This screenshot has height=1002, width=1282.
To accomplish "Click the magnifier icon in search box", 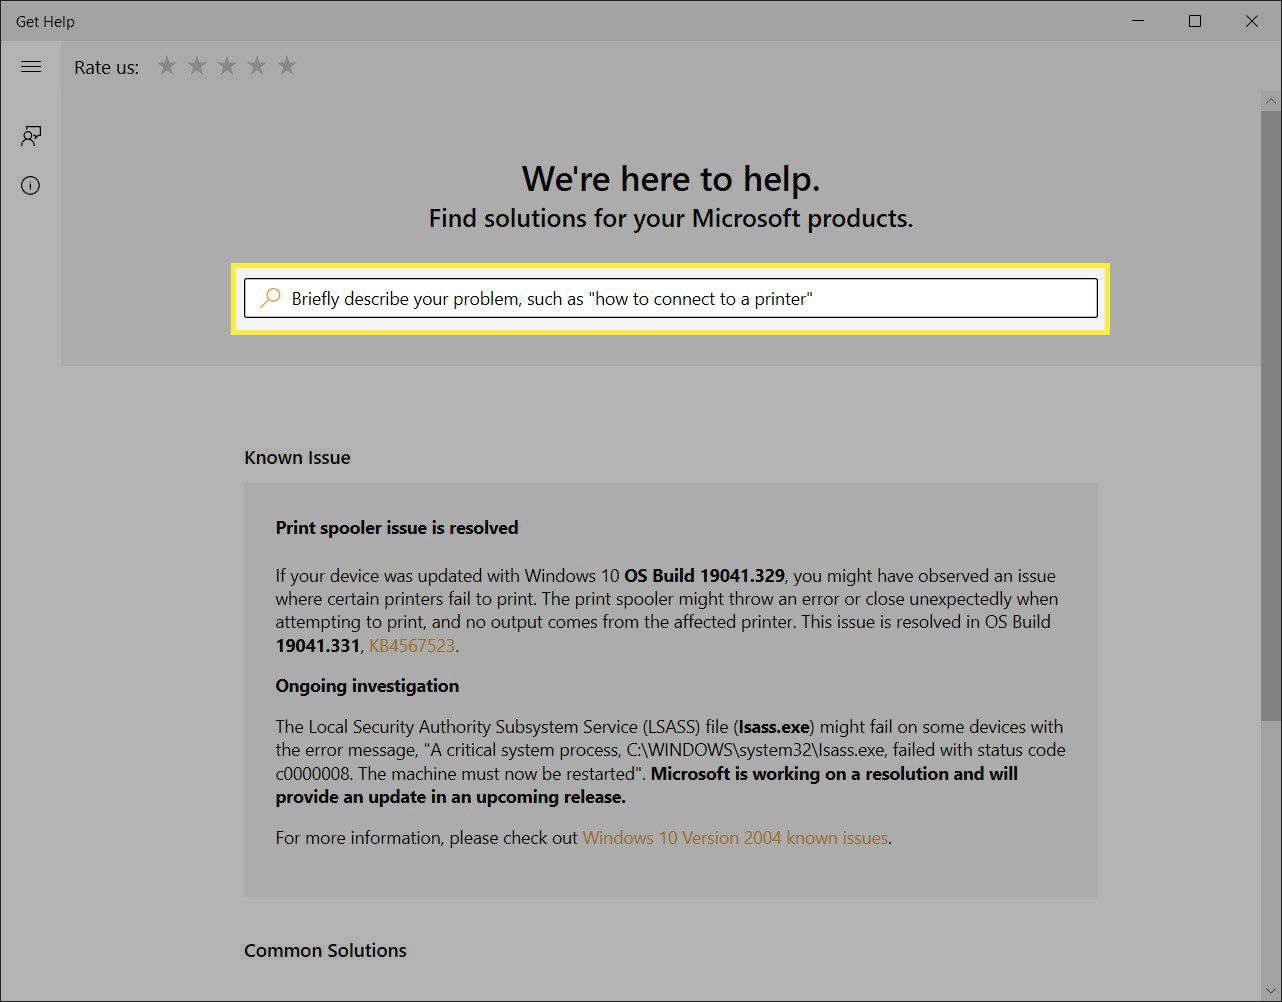I will point(270,298).
